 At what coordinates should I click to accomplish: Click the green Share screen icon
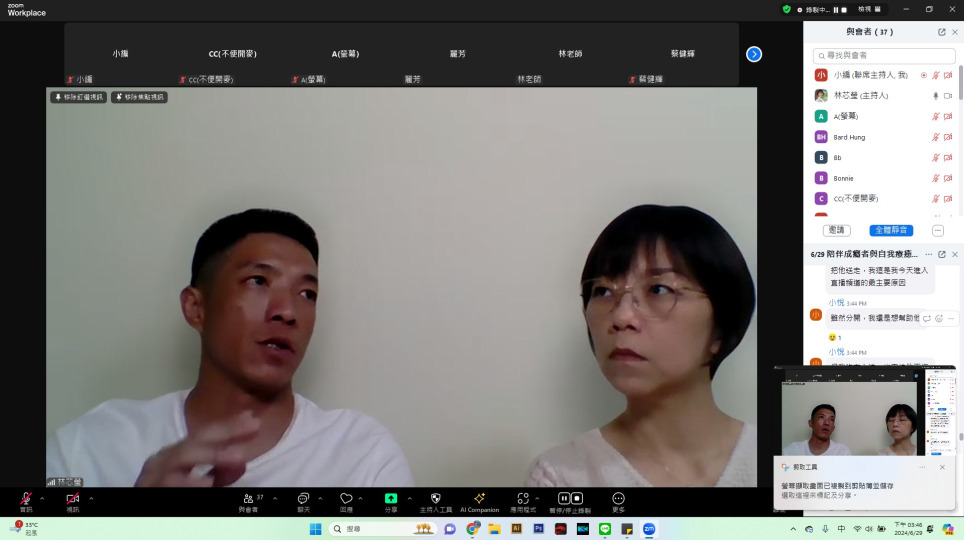391,498
